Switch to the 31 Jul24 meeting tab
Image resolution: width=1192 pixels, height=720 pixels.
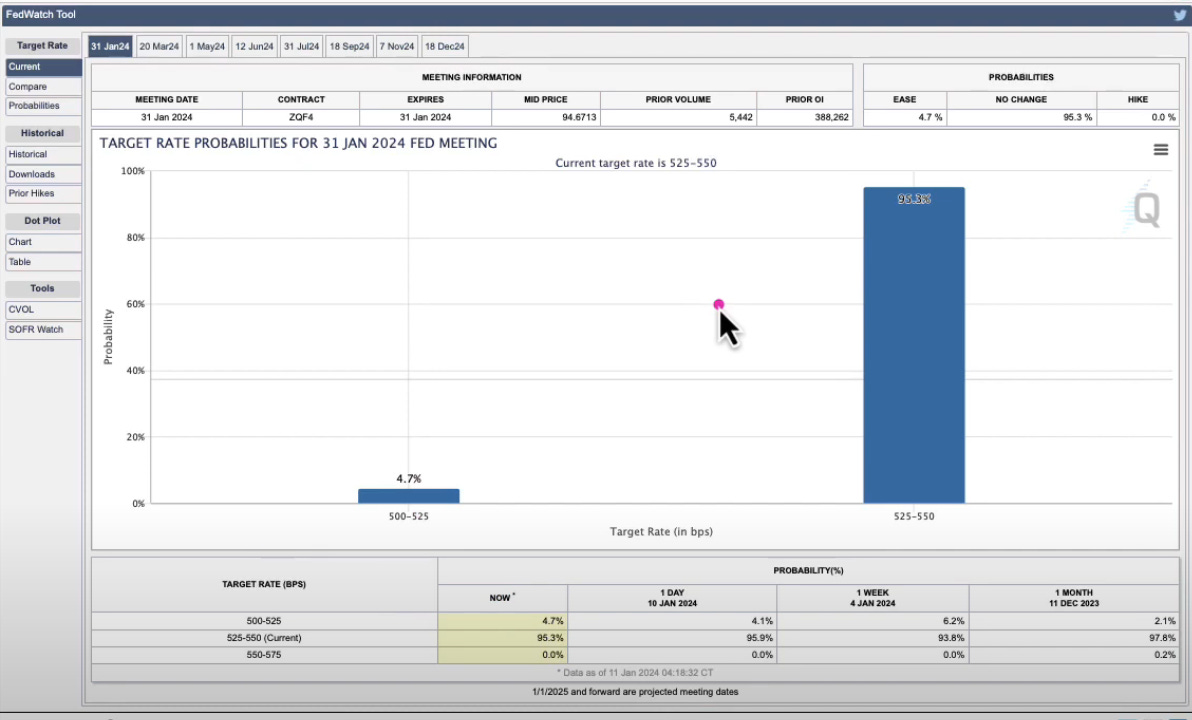coord(301,46)
